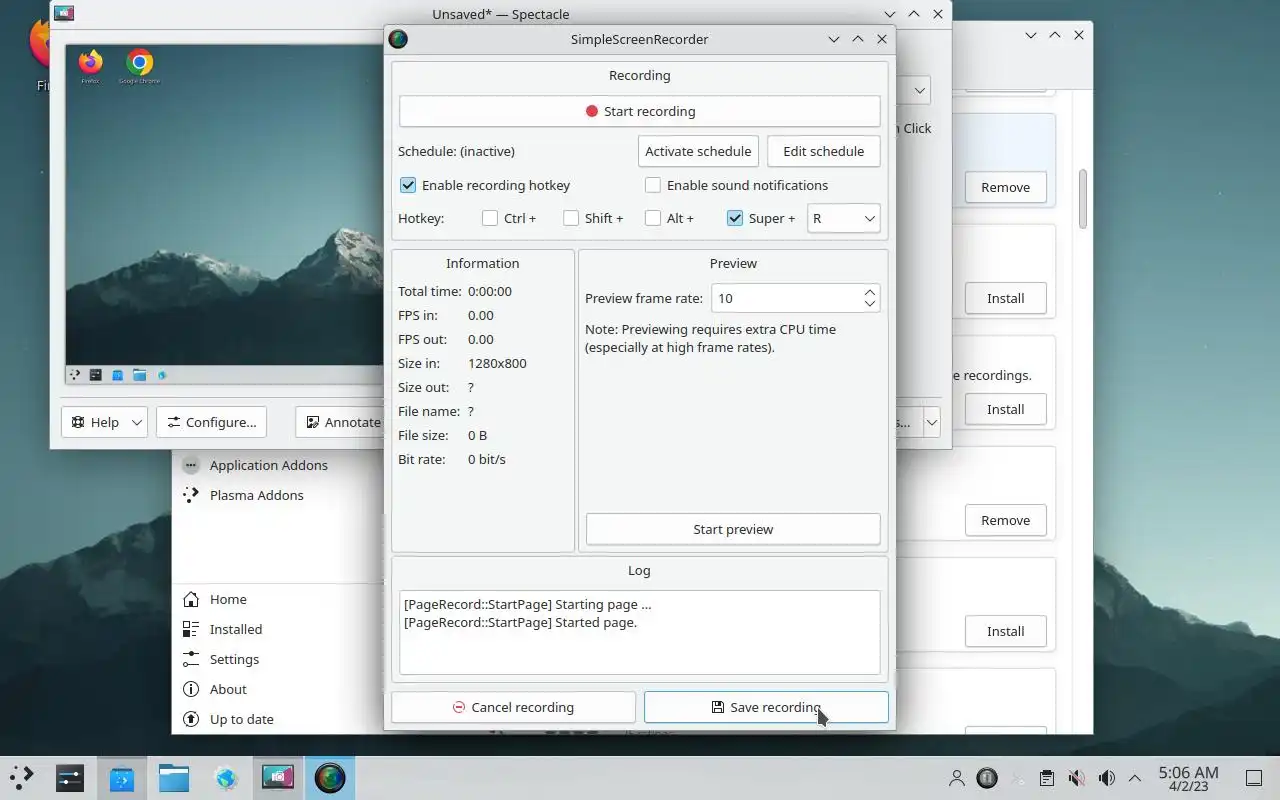Click the show desktop icon at taskbar end

tap(1254, 778)
